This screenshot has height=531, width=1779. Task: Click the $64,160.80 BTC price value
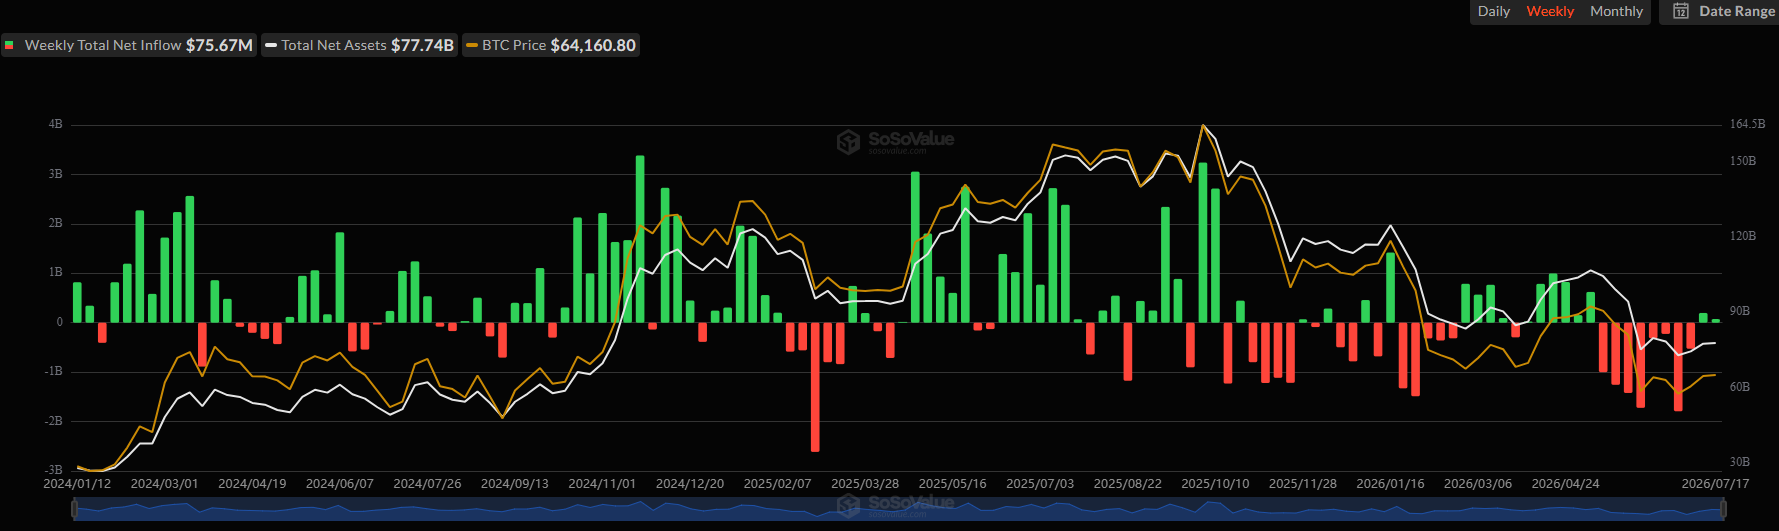point(593,45)
